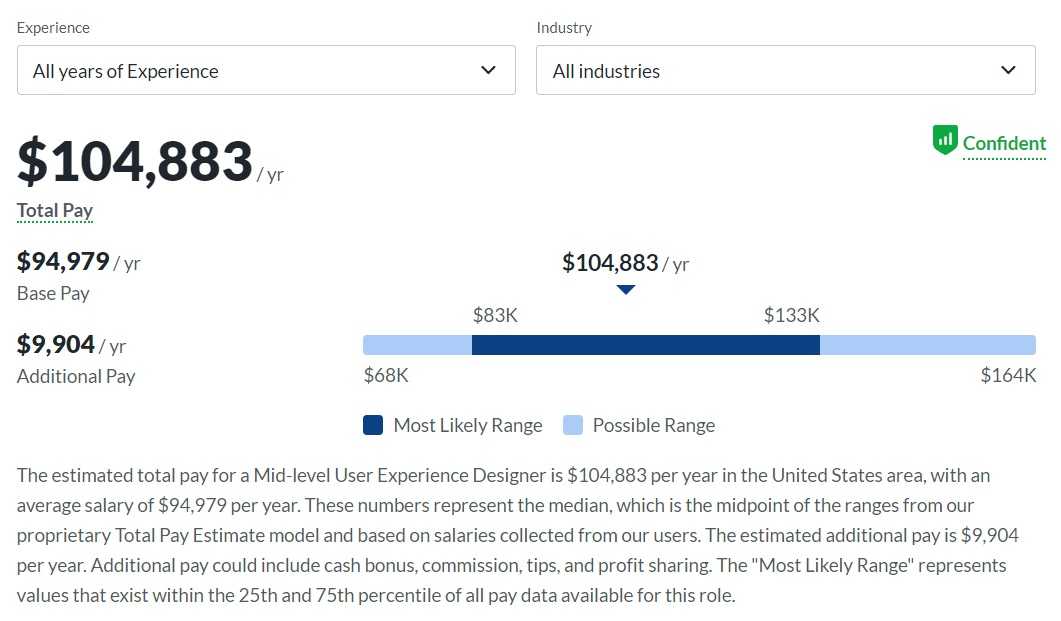Click the Experience dropdown chevron arrow
Screen dimensions: 1061x621
(488, 70)
